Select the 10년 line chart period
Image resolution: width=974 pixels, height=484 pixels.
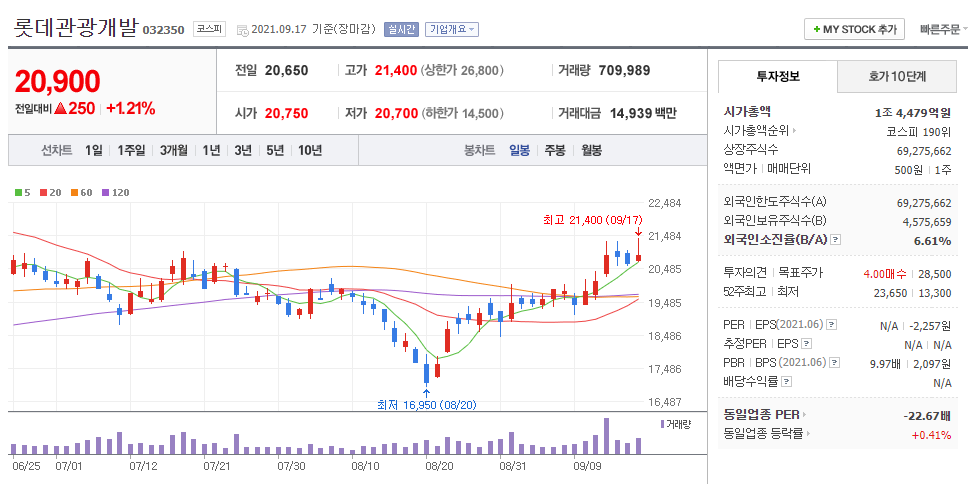310,150
